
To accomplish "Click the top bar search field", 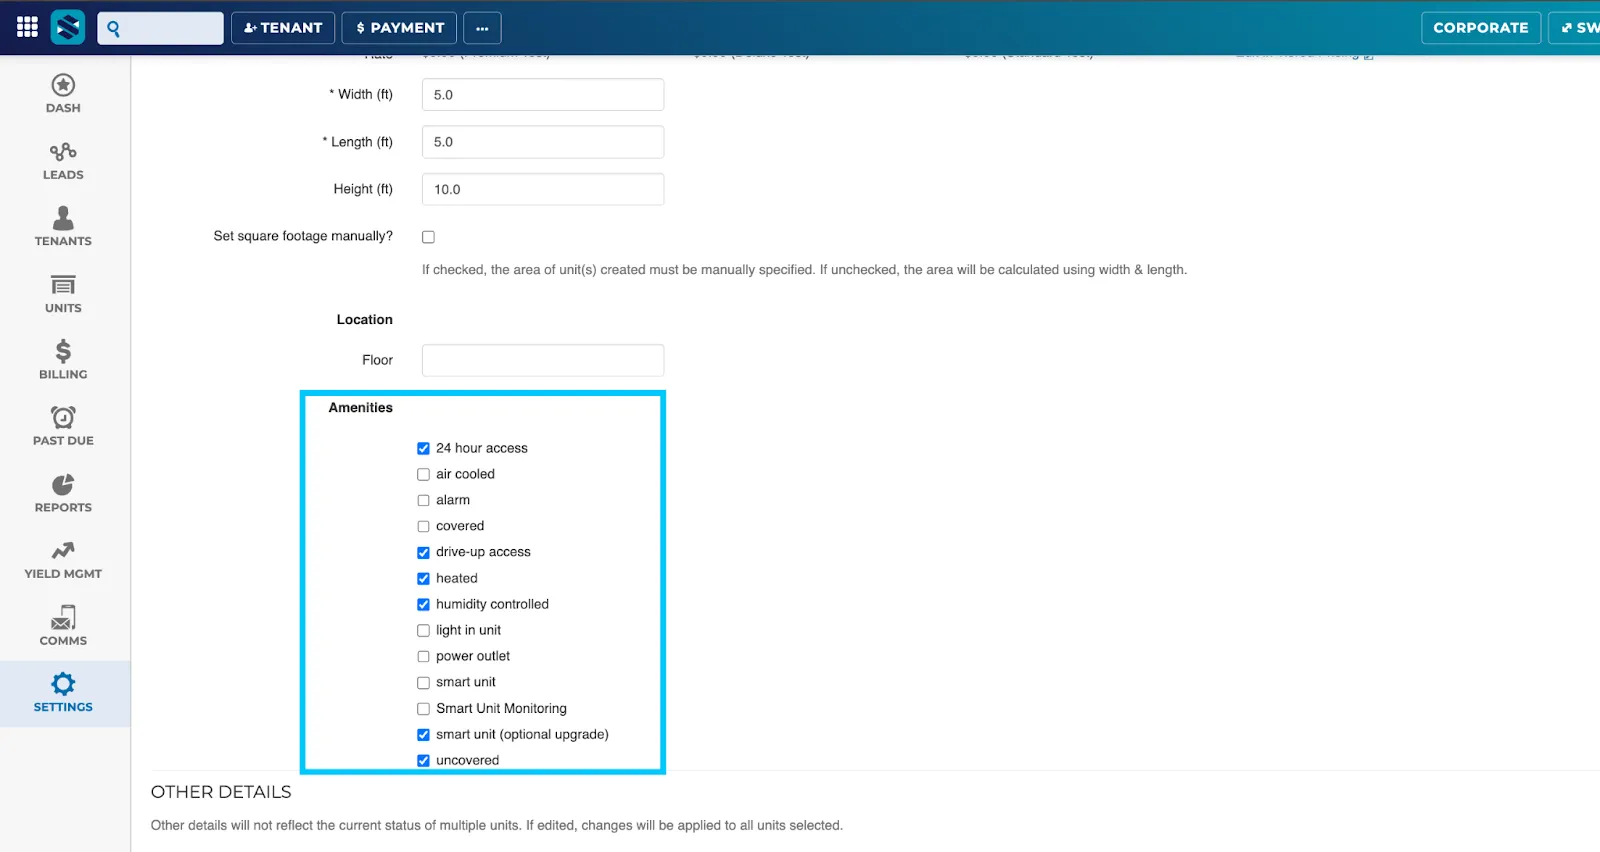I will click(x=160, y=28).
